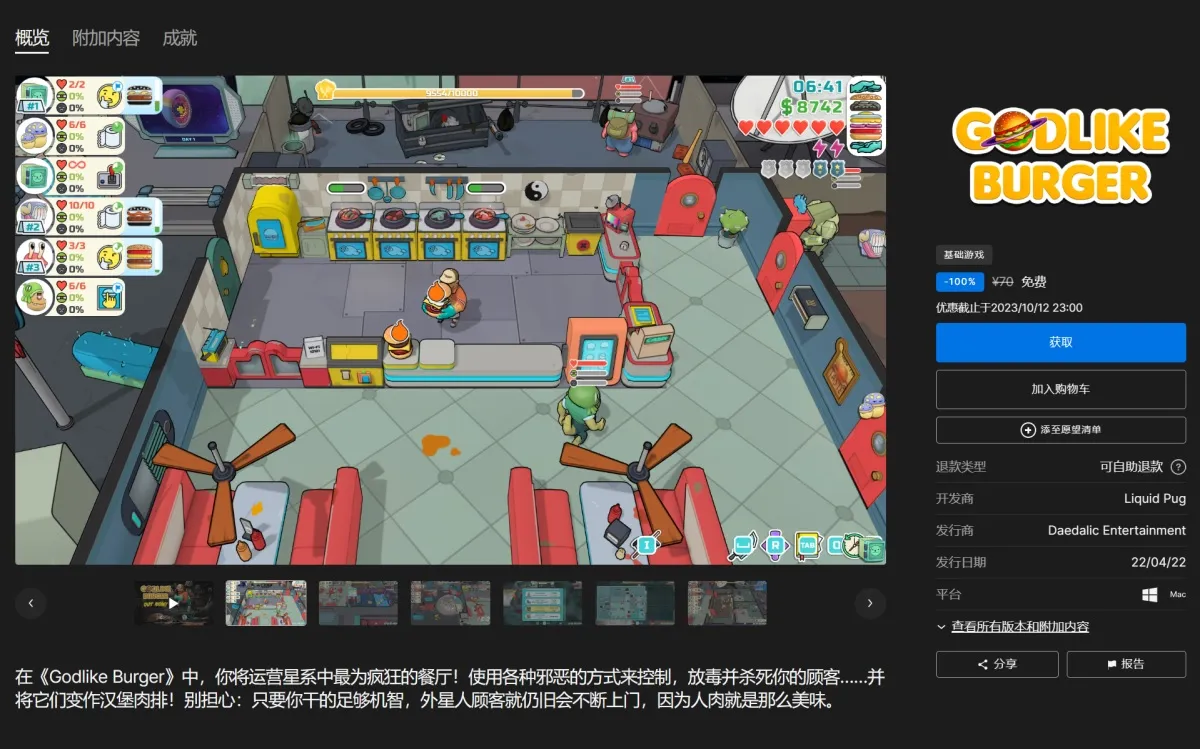1200x749 pixels.
Task: Select the third screenshot thumbnail
Action: click(x=358, y=603)
